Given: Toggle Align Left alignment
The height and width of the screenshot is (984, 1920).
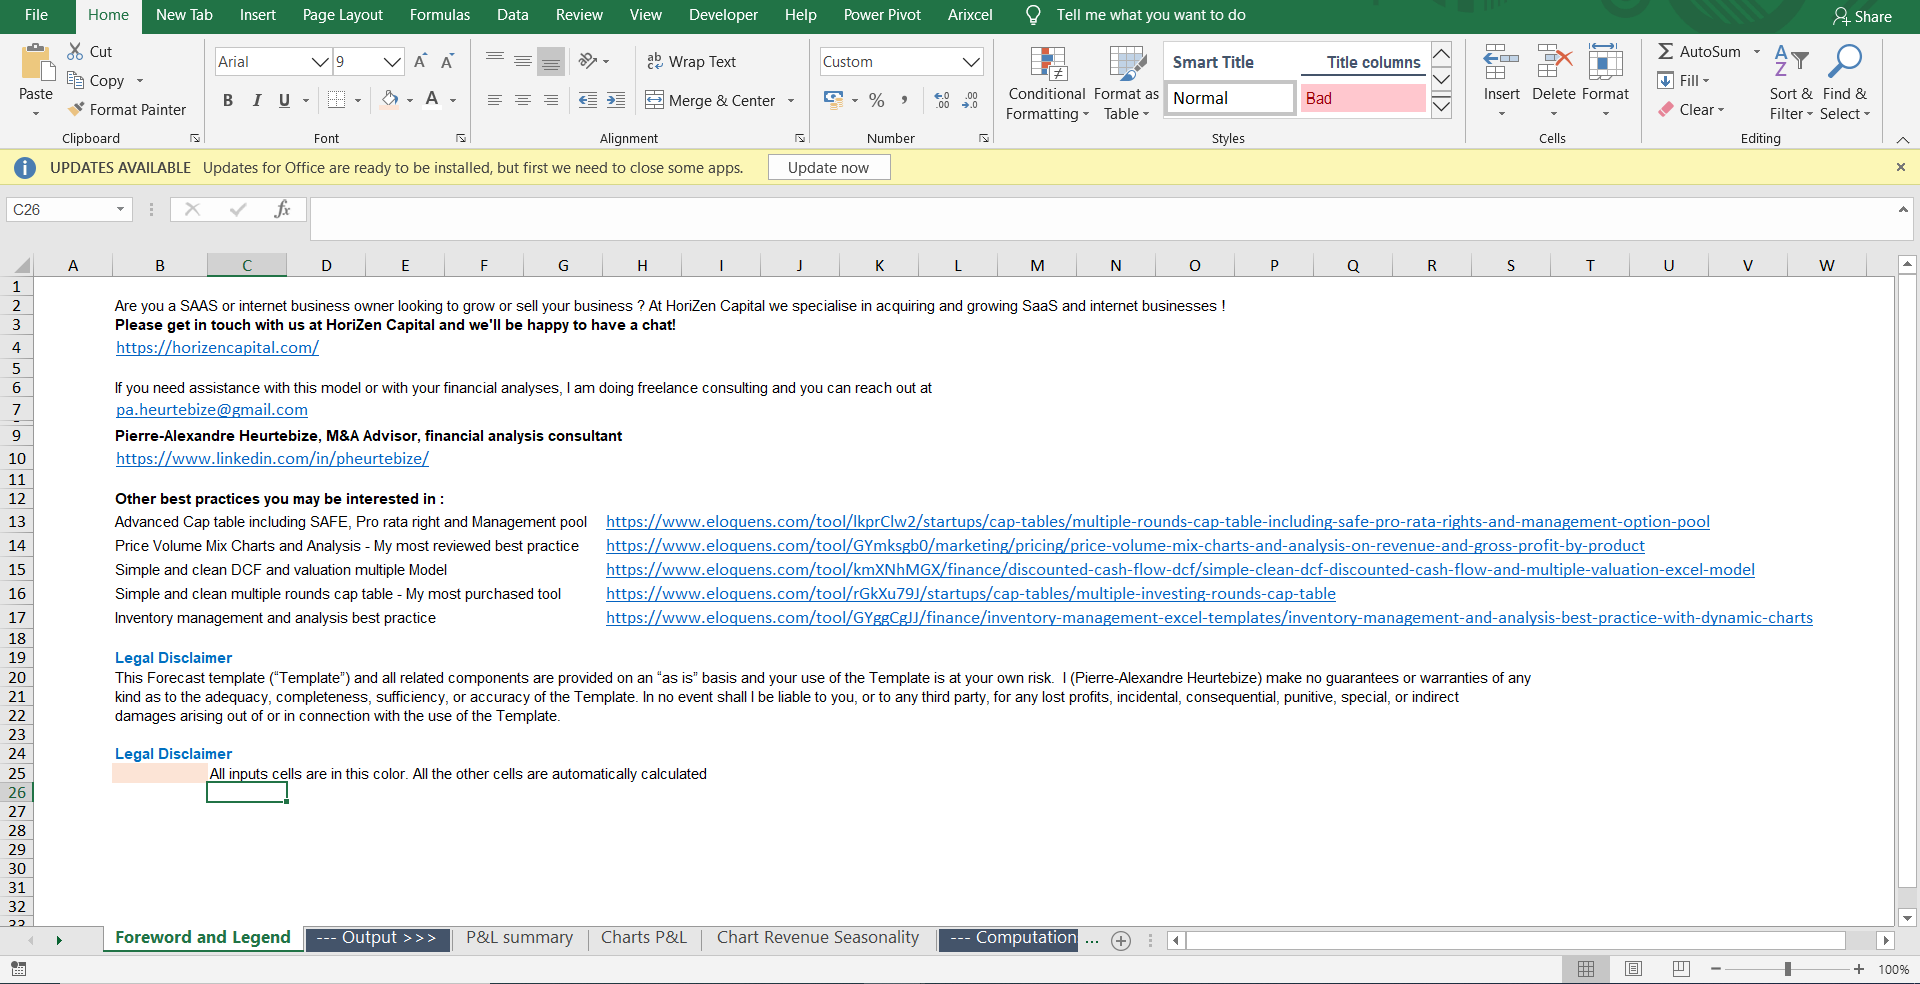Looking at the screenshot, I should [x=494, y=100].
